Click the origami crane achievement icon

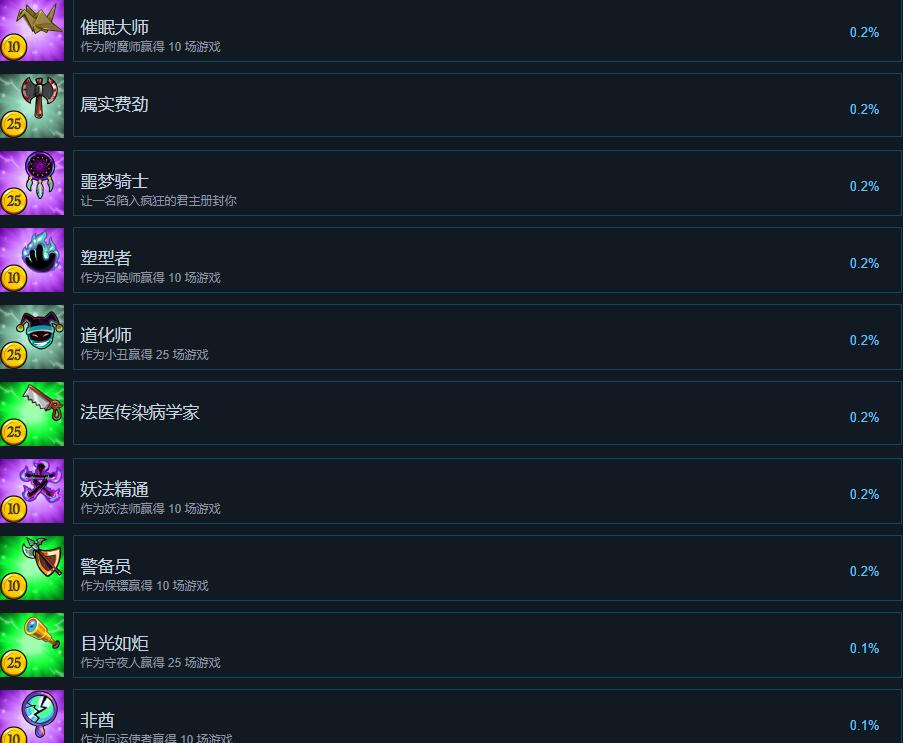(32, 30)
